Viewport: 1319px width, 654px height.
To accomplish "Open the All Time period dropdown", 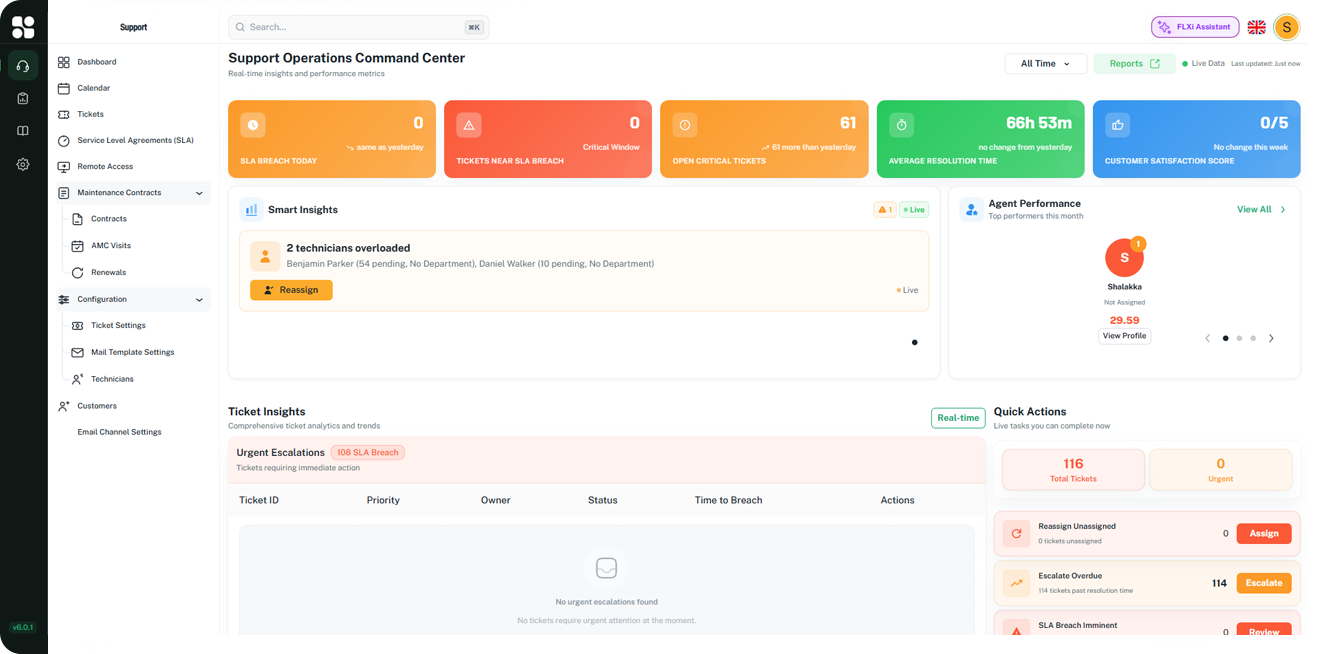I will (1045, 64).
